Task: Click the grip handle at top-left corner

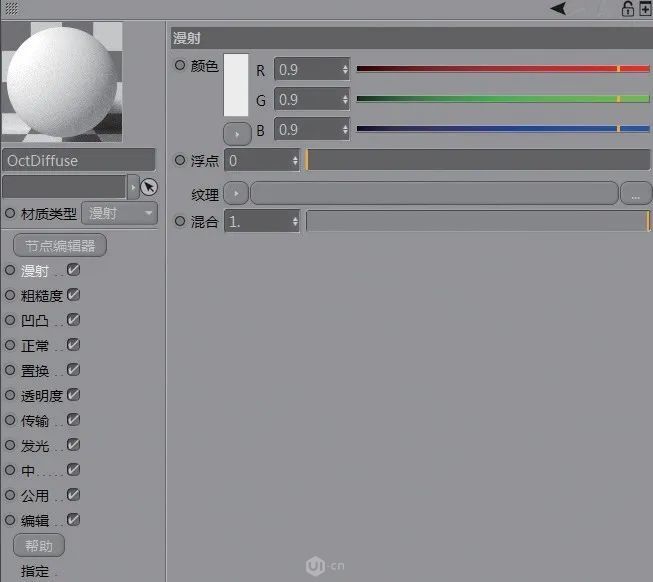Action: pyautogui.click(x=11, y=8)
